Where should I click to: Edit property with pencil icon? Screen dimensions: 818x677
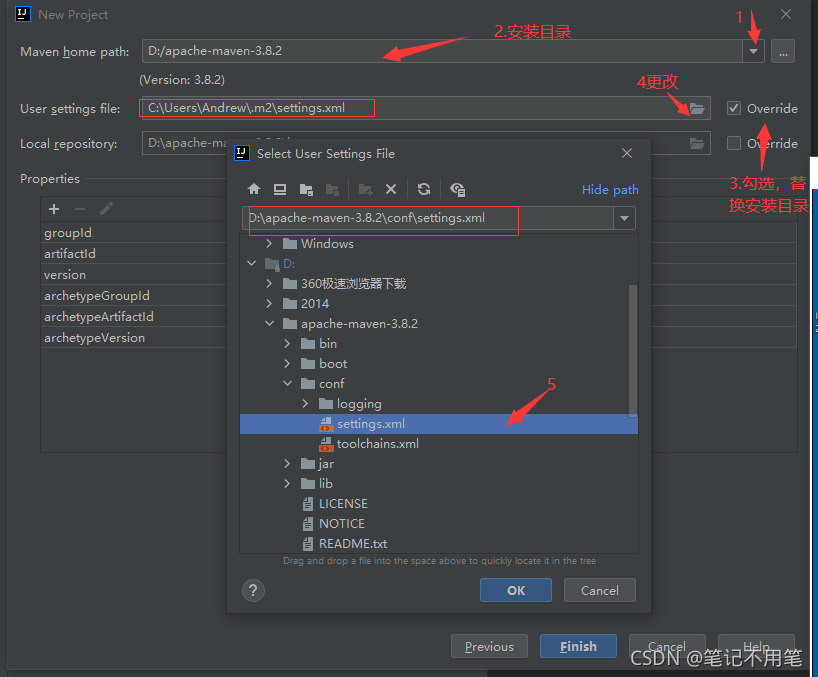coord(106,209)
